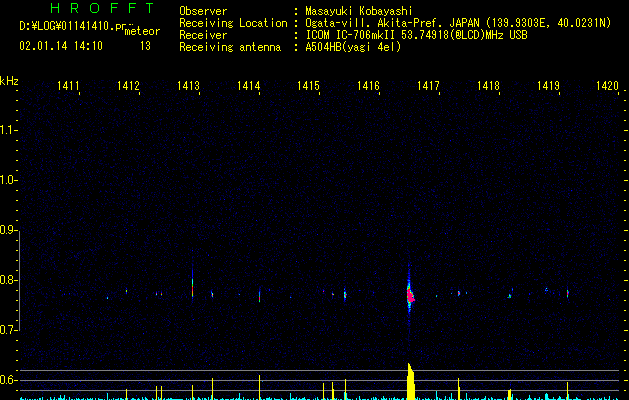
Task: Click the 1417 time axis label
Action: click(428, 86)
